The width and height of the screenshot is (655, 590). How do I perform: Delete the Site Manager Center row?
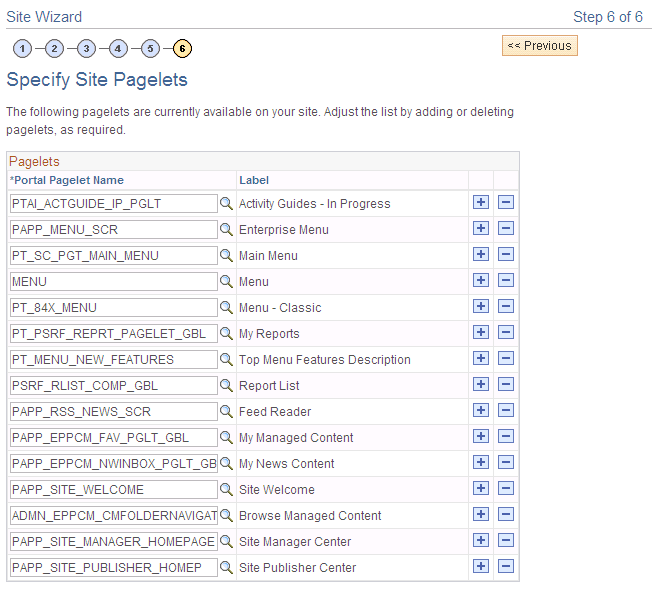(506, 540)
